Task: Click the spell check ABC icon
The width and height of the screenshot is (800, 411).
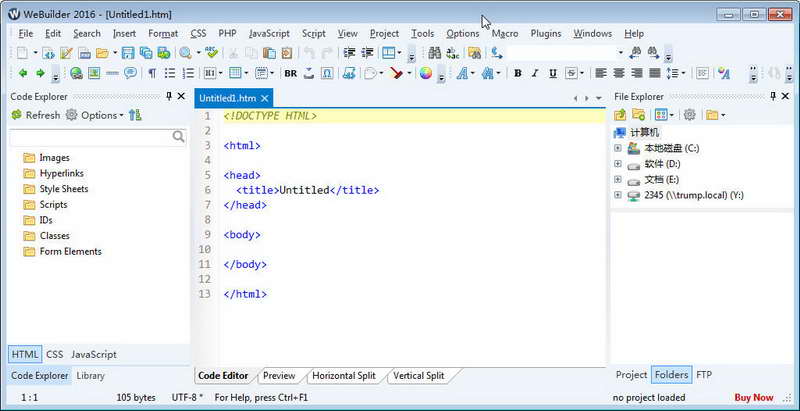Action: (211, 53)
